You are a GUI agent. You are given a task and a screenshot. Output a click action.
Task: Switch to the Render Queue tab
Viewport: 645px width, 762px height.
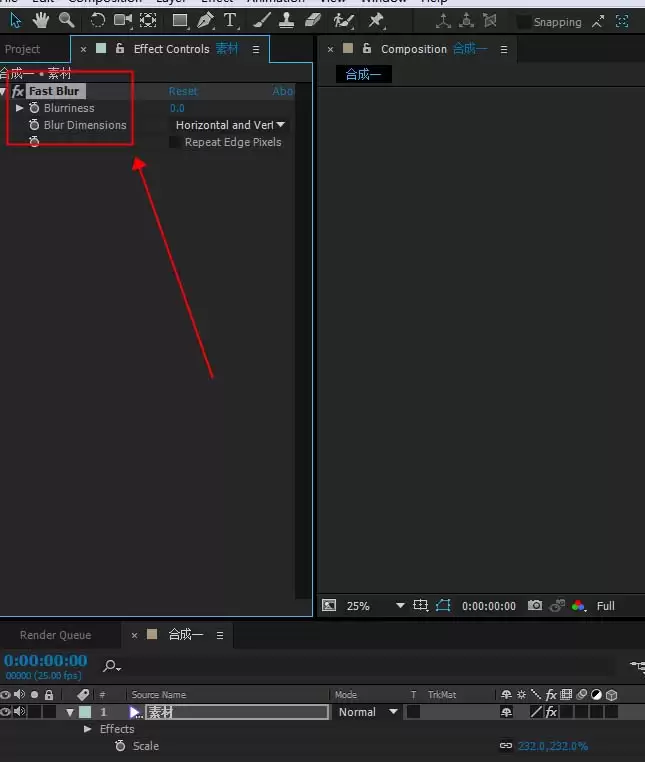55,635
